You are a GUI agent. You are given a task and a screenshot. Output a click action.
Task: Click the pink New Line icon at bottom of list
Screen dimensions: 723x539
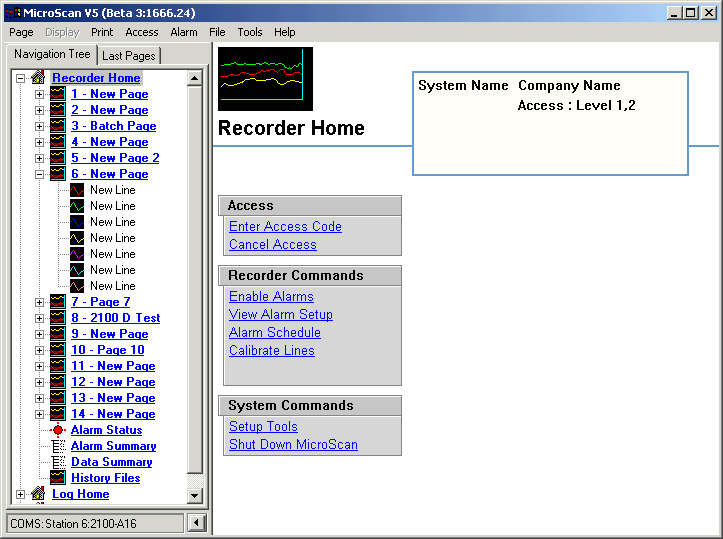tap(77, 286)
